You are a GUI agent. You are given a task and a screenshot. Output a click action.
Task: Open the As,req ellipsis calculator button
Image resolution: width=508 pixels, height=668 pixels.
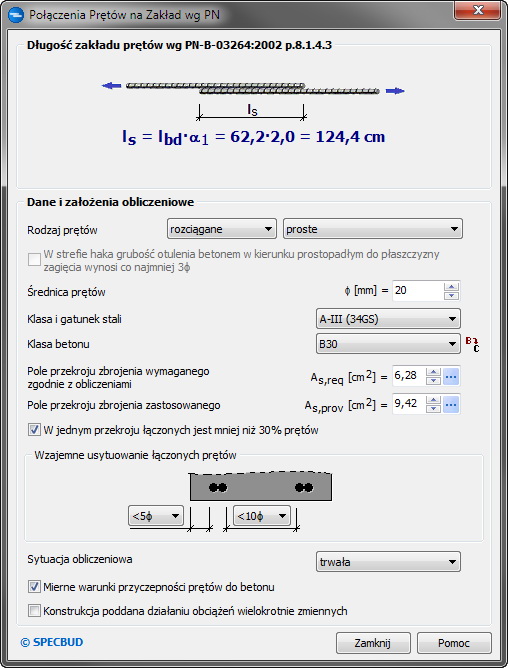point(451,377)
